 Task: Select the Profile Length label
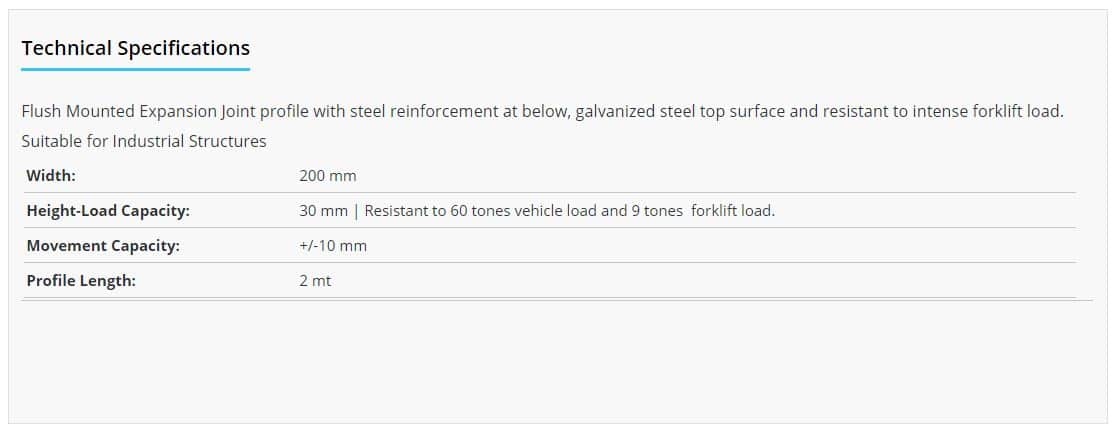tap(81, 281)
